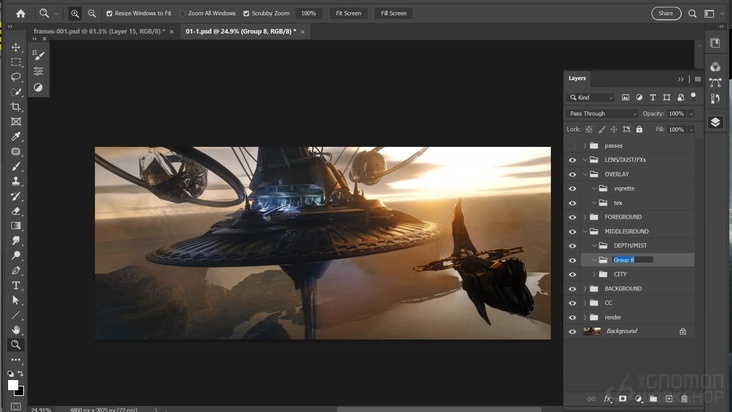The height and width of the screenshot is (412, 732).
Task: Choose Zoom In mode icon
Action: [x=75, y=14]
